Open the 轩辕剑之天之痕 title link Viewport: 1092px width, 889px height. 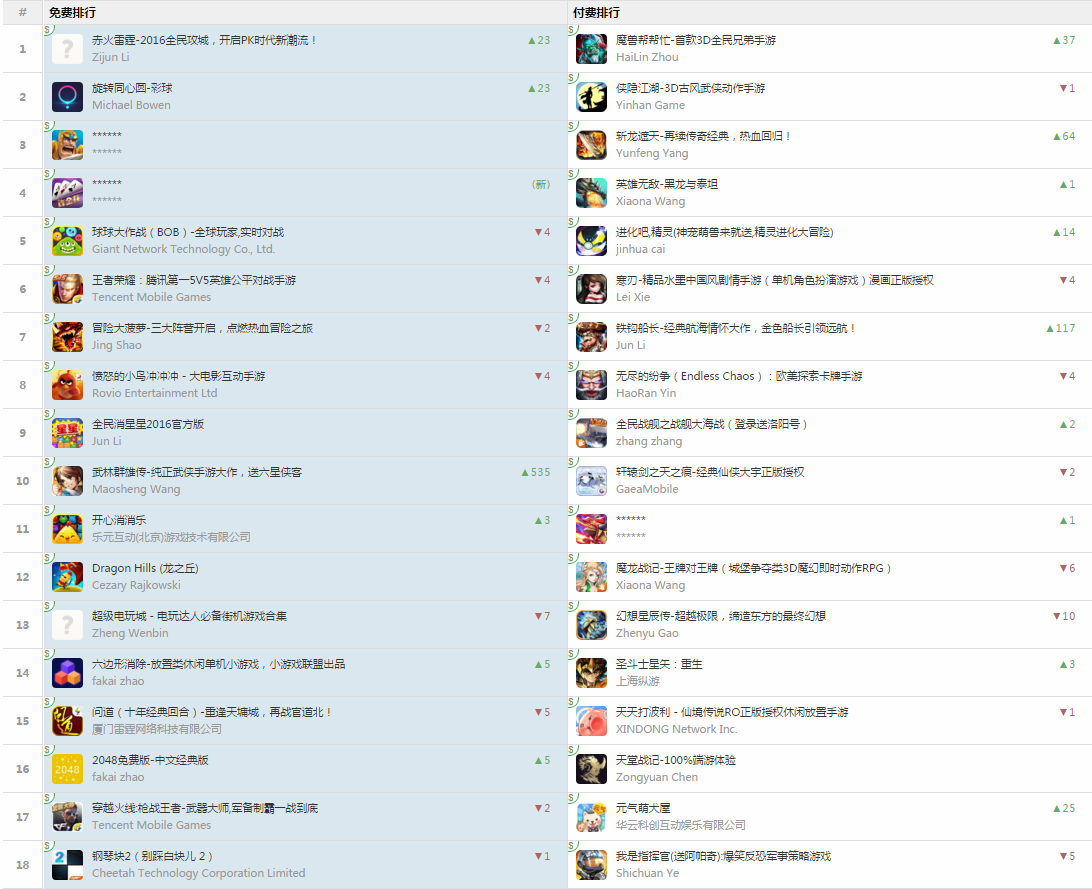tap(710, 473)
